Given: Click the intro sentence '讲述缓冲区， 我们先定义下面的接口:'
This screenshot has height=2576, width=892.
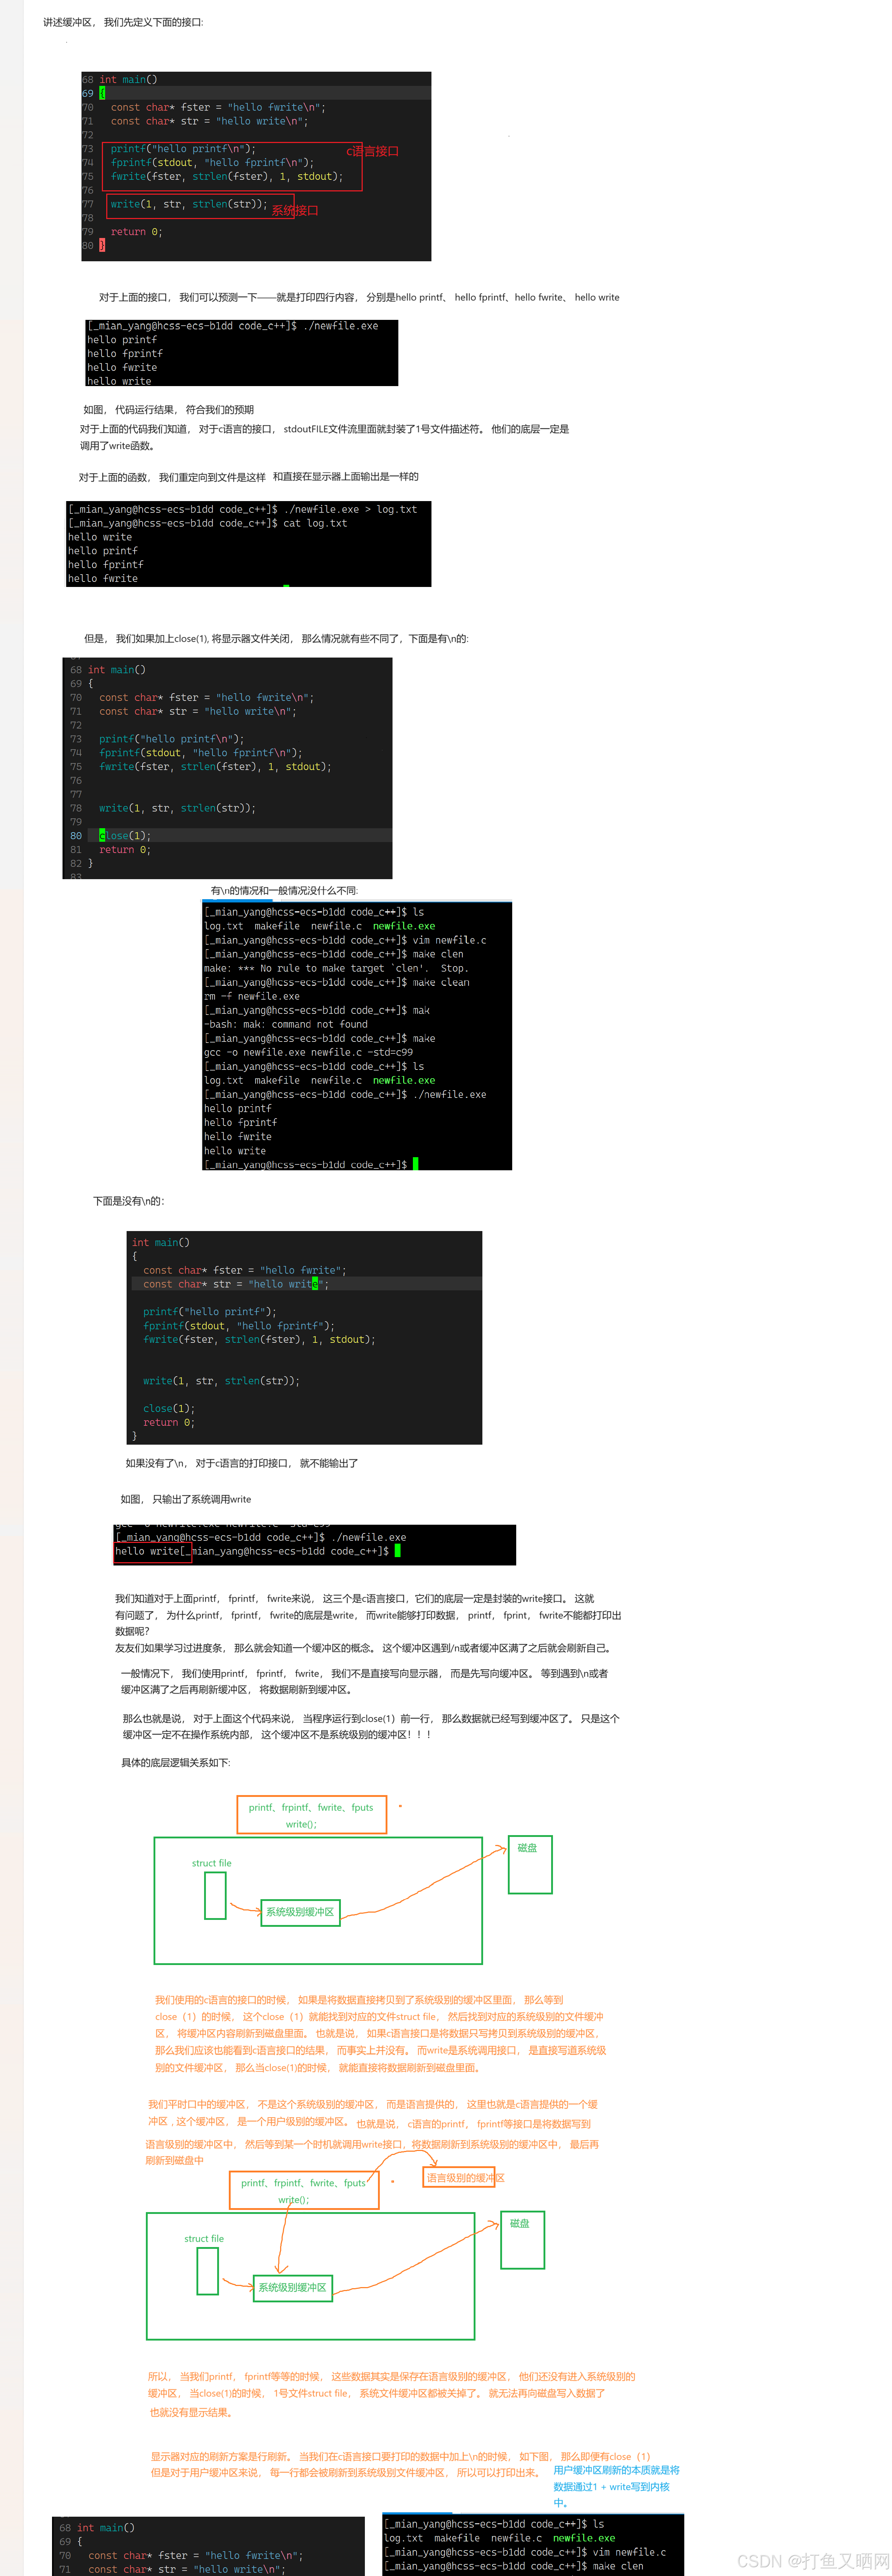Looking at the screenshot, I should coord(123,22).
